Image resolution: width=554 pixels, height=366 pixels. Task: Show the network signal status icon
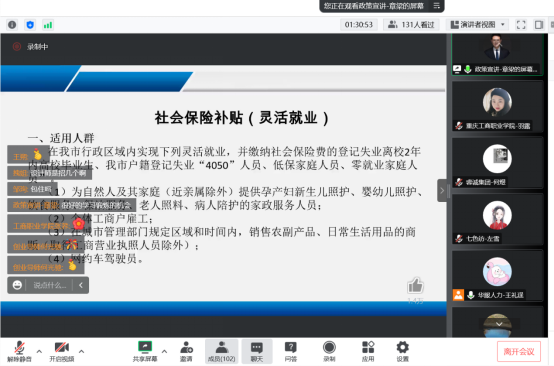pos(48,25)
